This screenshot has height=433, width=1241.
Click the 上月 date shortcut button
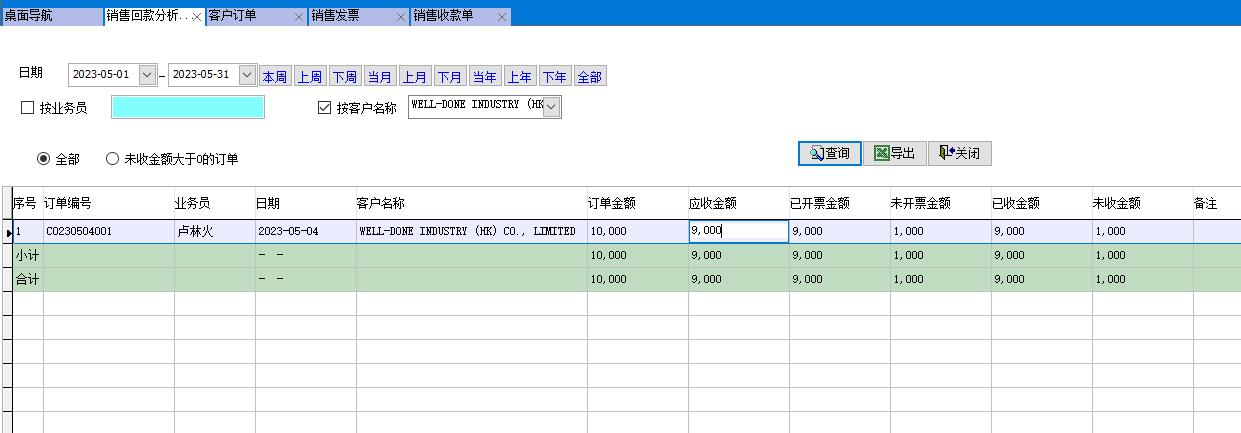click(414, 77)
